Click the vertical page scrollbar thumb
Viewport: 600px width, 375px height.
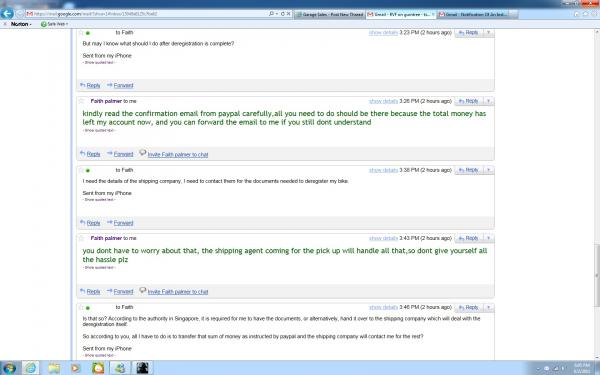(597, 276)
